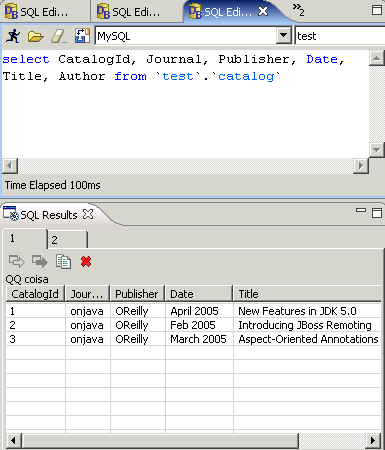This screenshot has width=385, height=450.
Task: Clear editor with eraser icon
Action: pyautogui.click(x=59, y=36)
